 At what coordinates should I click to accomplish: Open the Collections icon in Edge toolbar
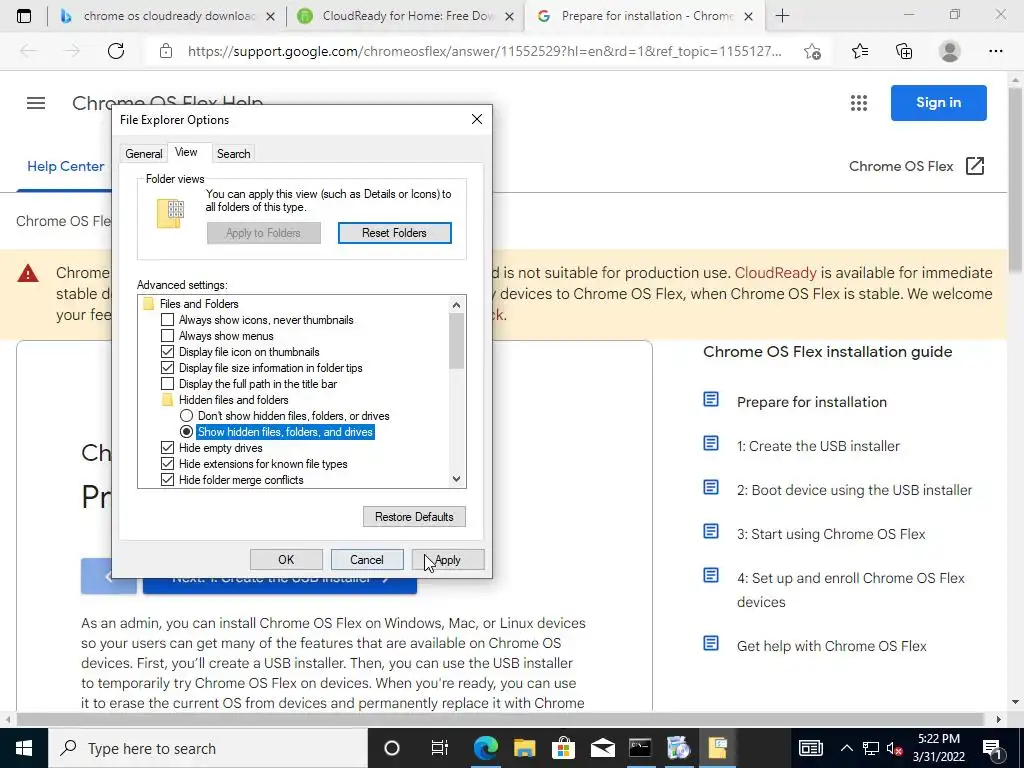904,51
